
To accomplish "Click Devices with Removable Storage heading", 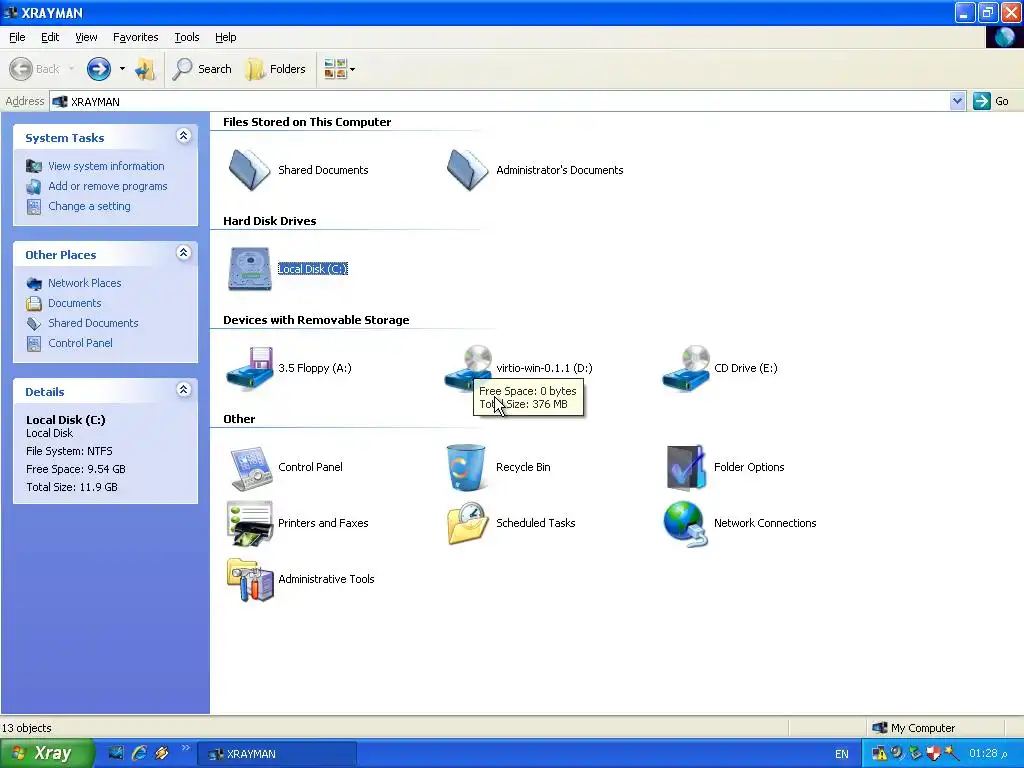I will pyautogui.click(x=316, y=320).
